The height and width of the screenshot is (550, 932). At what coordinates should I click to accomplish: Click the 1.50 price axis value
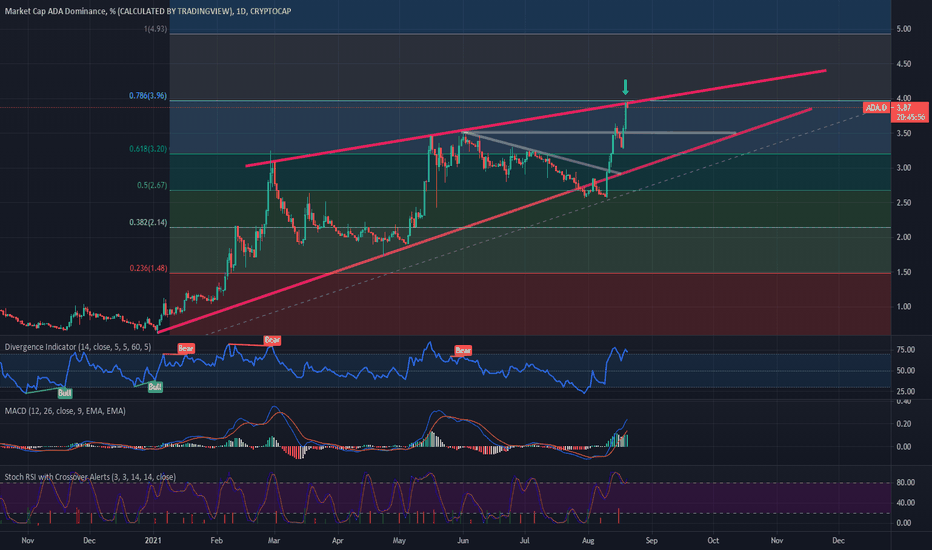pyautogui.click(x=903, y=272)
